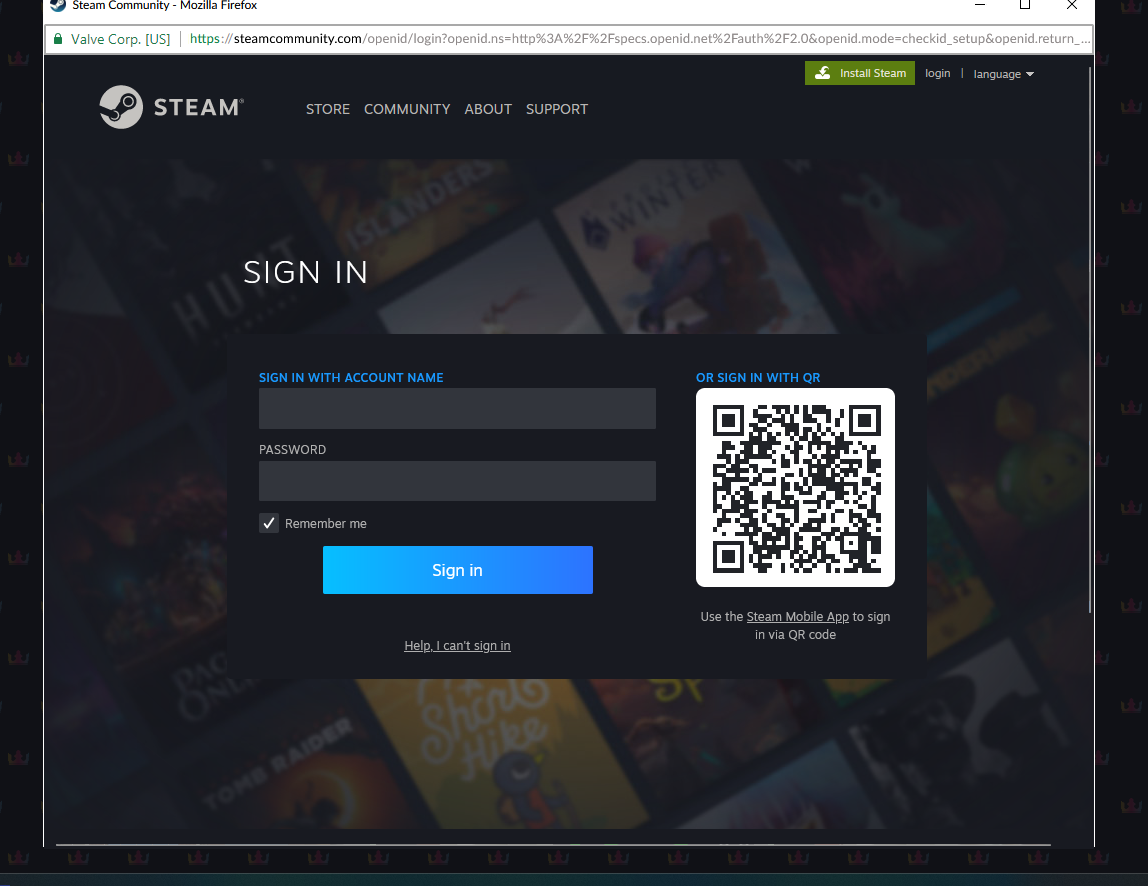
Task: Click the Steam logo in the header
Action: point(171,107)
